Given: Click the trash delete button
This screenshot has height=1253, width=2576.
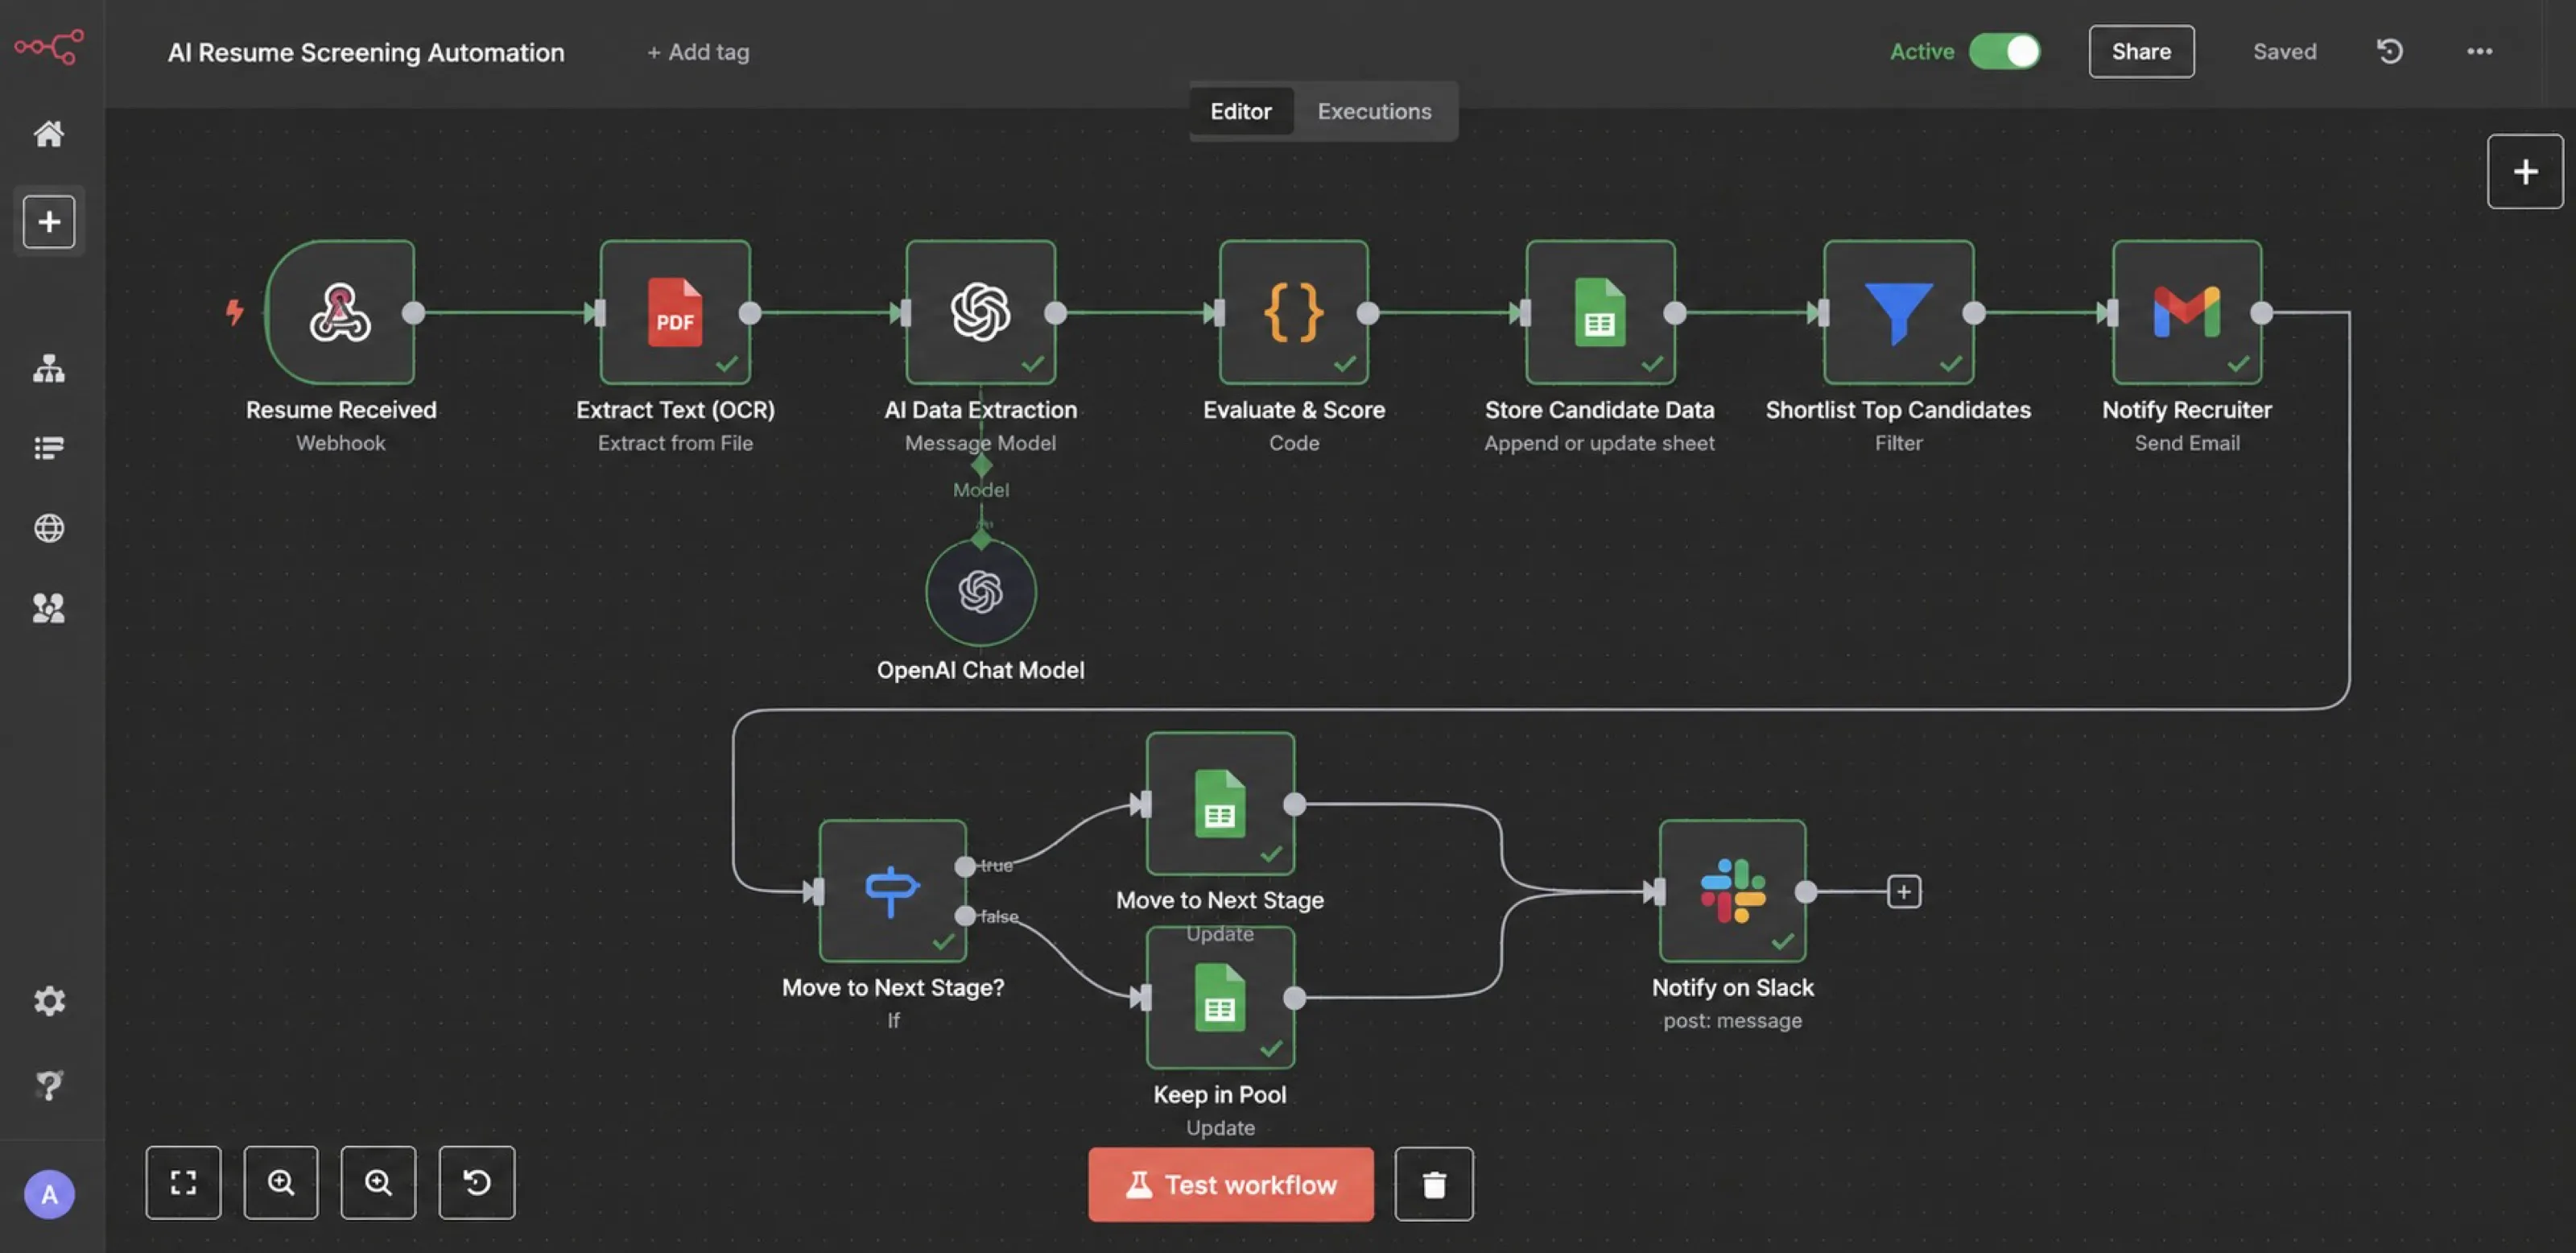Looking at the screenshot, I should [1433, 1184].
